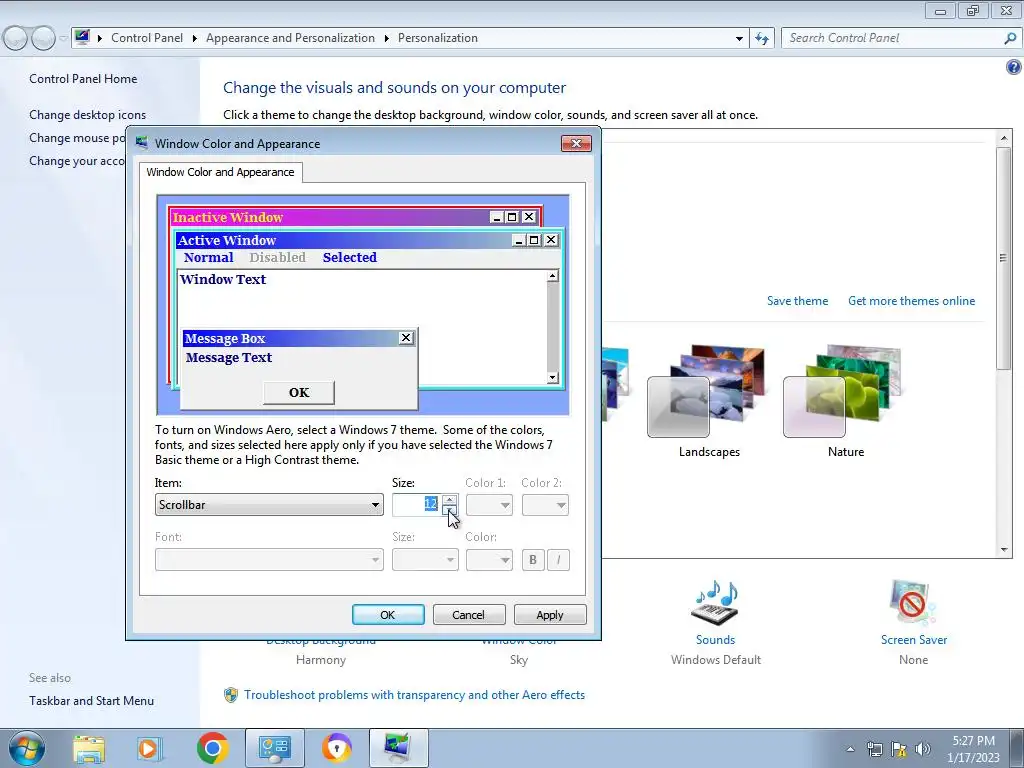Image resolution: width=1024 pixels, height=768 pixels.
Task: Click the Screen Saver link text
Action: pyautogui.click(x=914, y=640)
